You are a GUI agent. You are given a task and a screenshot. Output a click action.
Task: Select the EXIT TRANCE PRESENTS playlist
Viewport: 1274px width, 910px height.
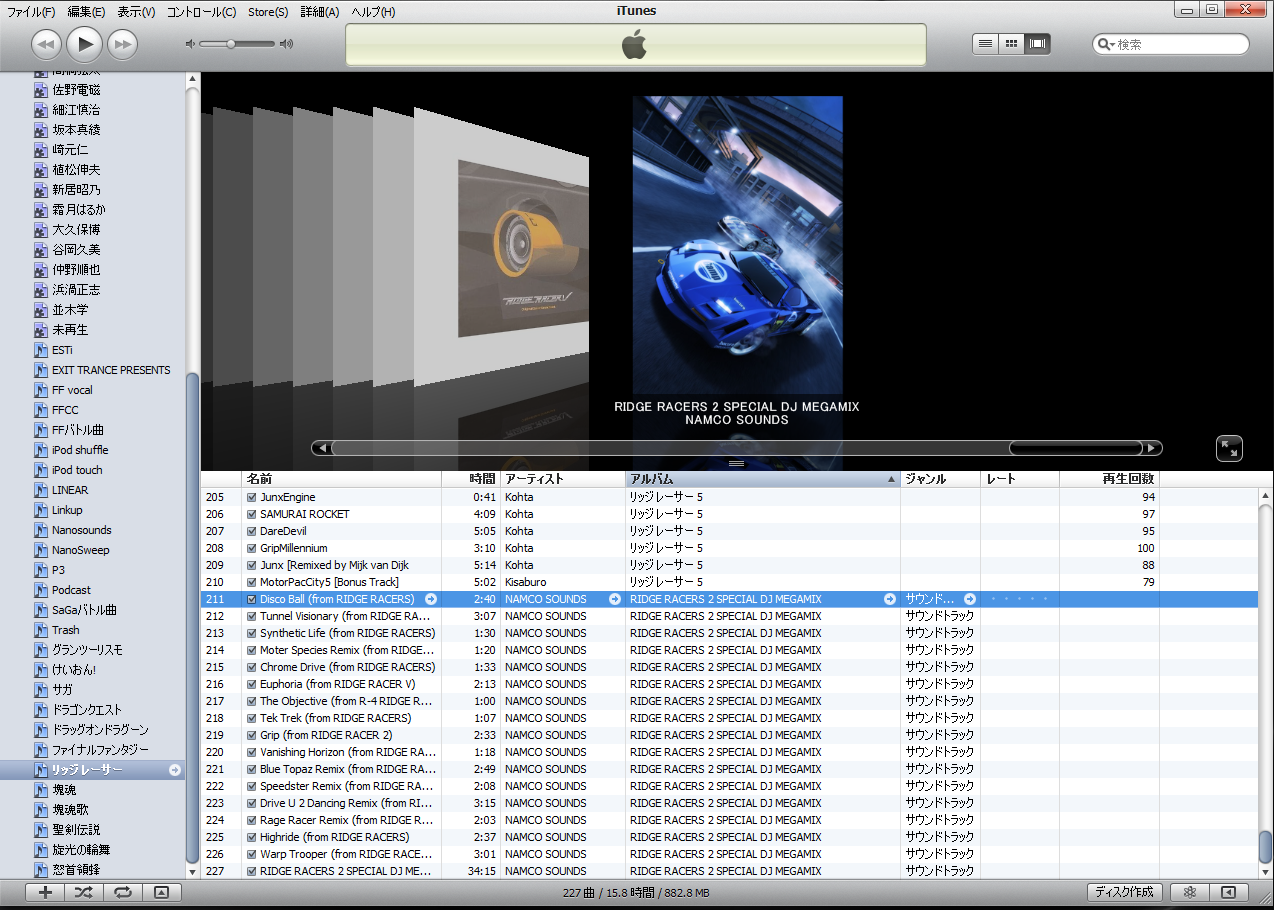[x=111, y=370]
